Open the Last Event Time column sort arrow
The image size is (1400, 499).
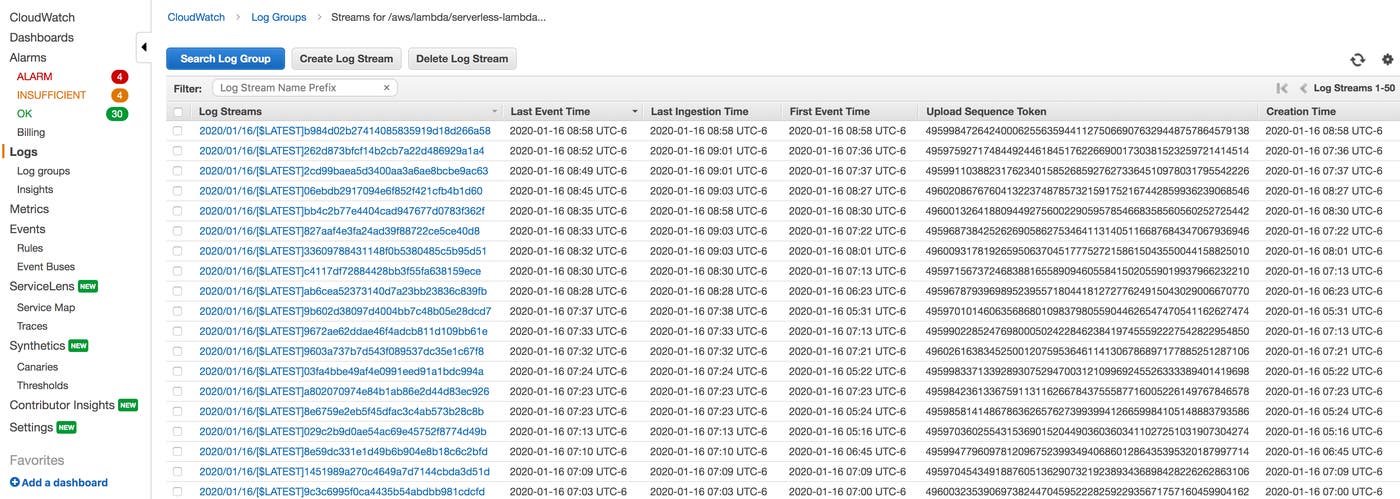point(634,112)
